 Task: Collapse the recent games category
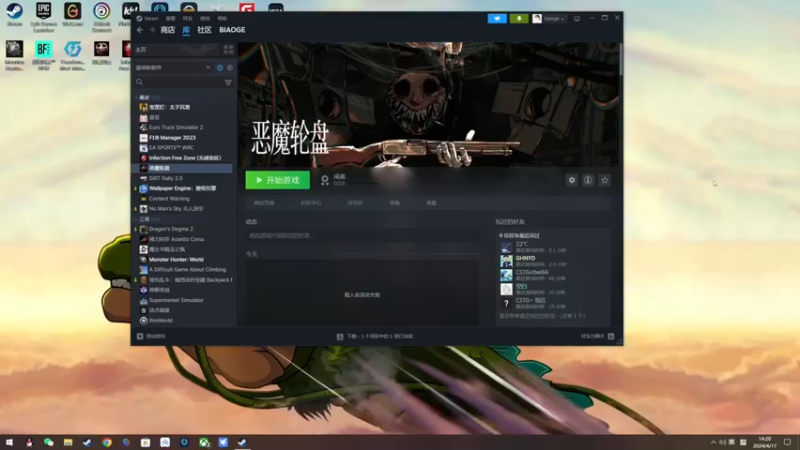(x=148, y=97)
